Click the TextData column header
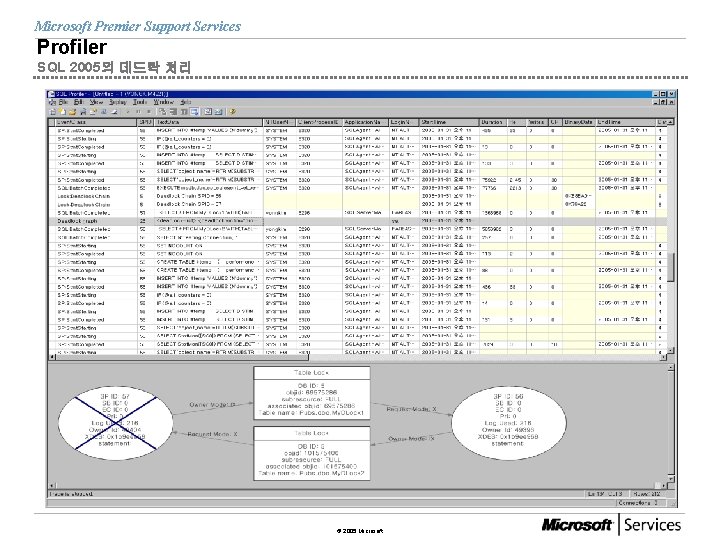Screen dimensions: 720x540 pyautogui.click(x=208, y=122)
